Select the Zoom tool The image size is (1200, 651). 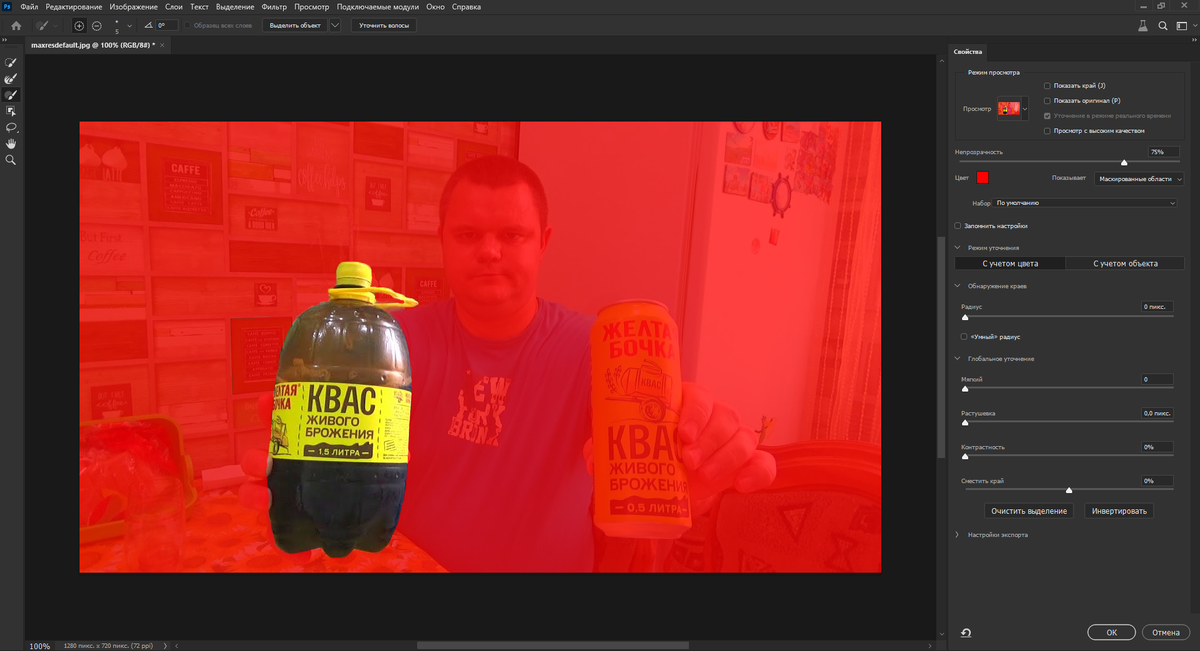(x=11, y=159)
